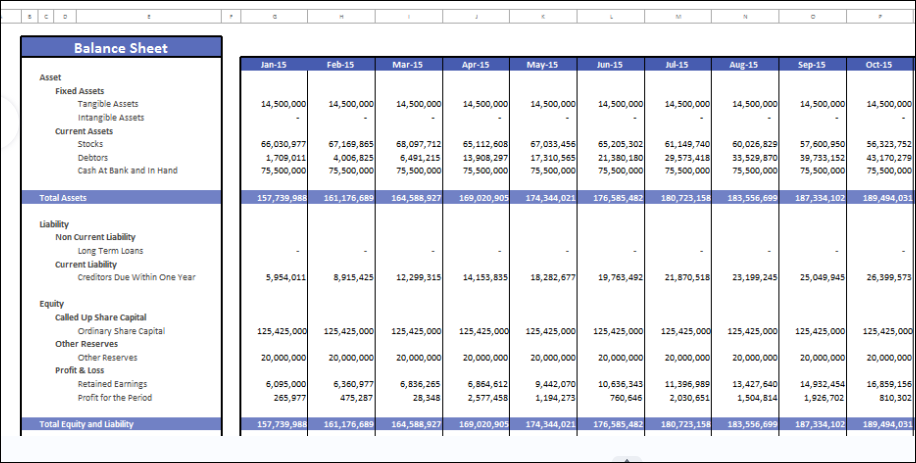Select the Jun-15 Debtors value 21,380,180
The height and width of the screenshot is (463, 916).
[621, 157]
